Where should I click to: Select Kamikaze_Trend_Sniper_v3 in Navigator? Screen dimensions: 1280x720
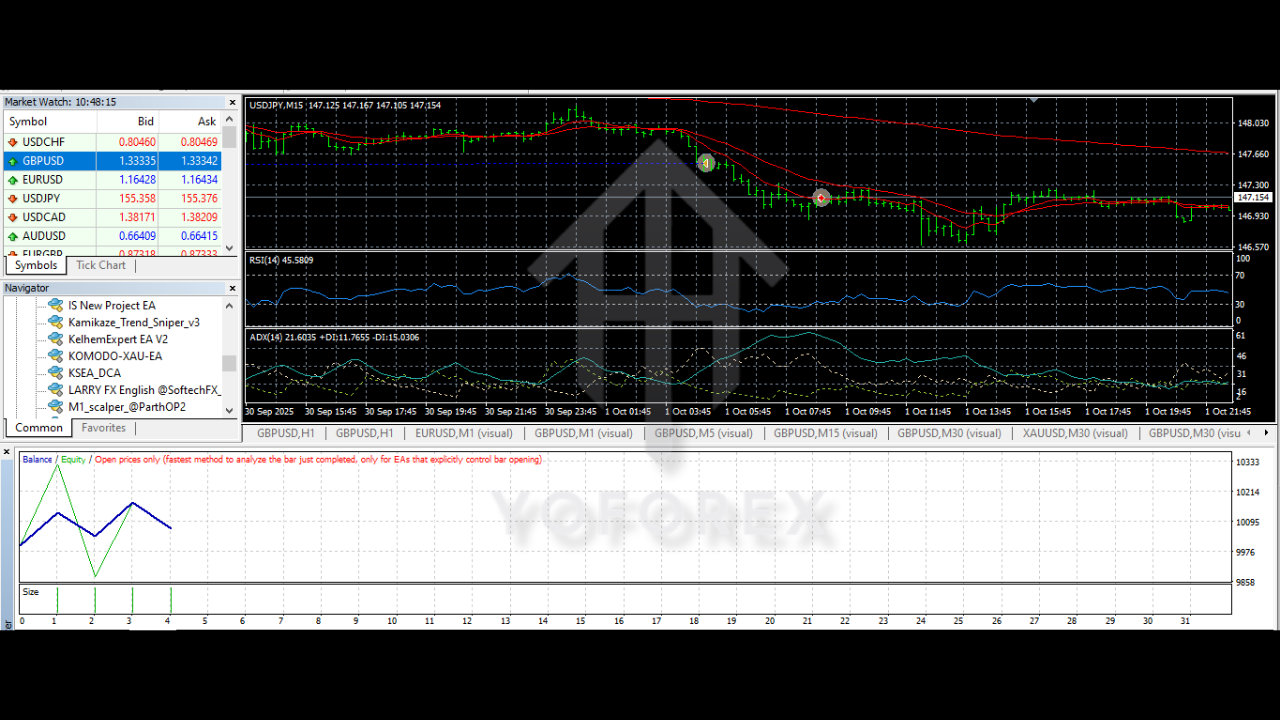click(133, 322)
